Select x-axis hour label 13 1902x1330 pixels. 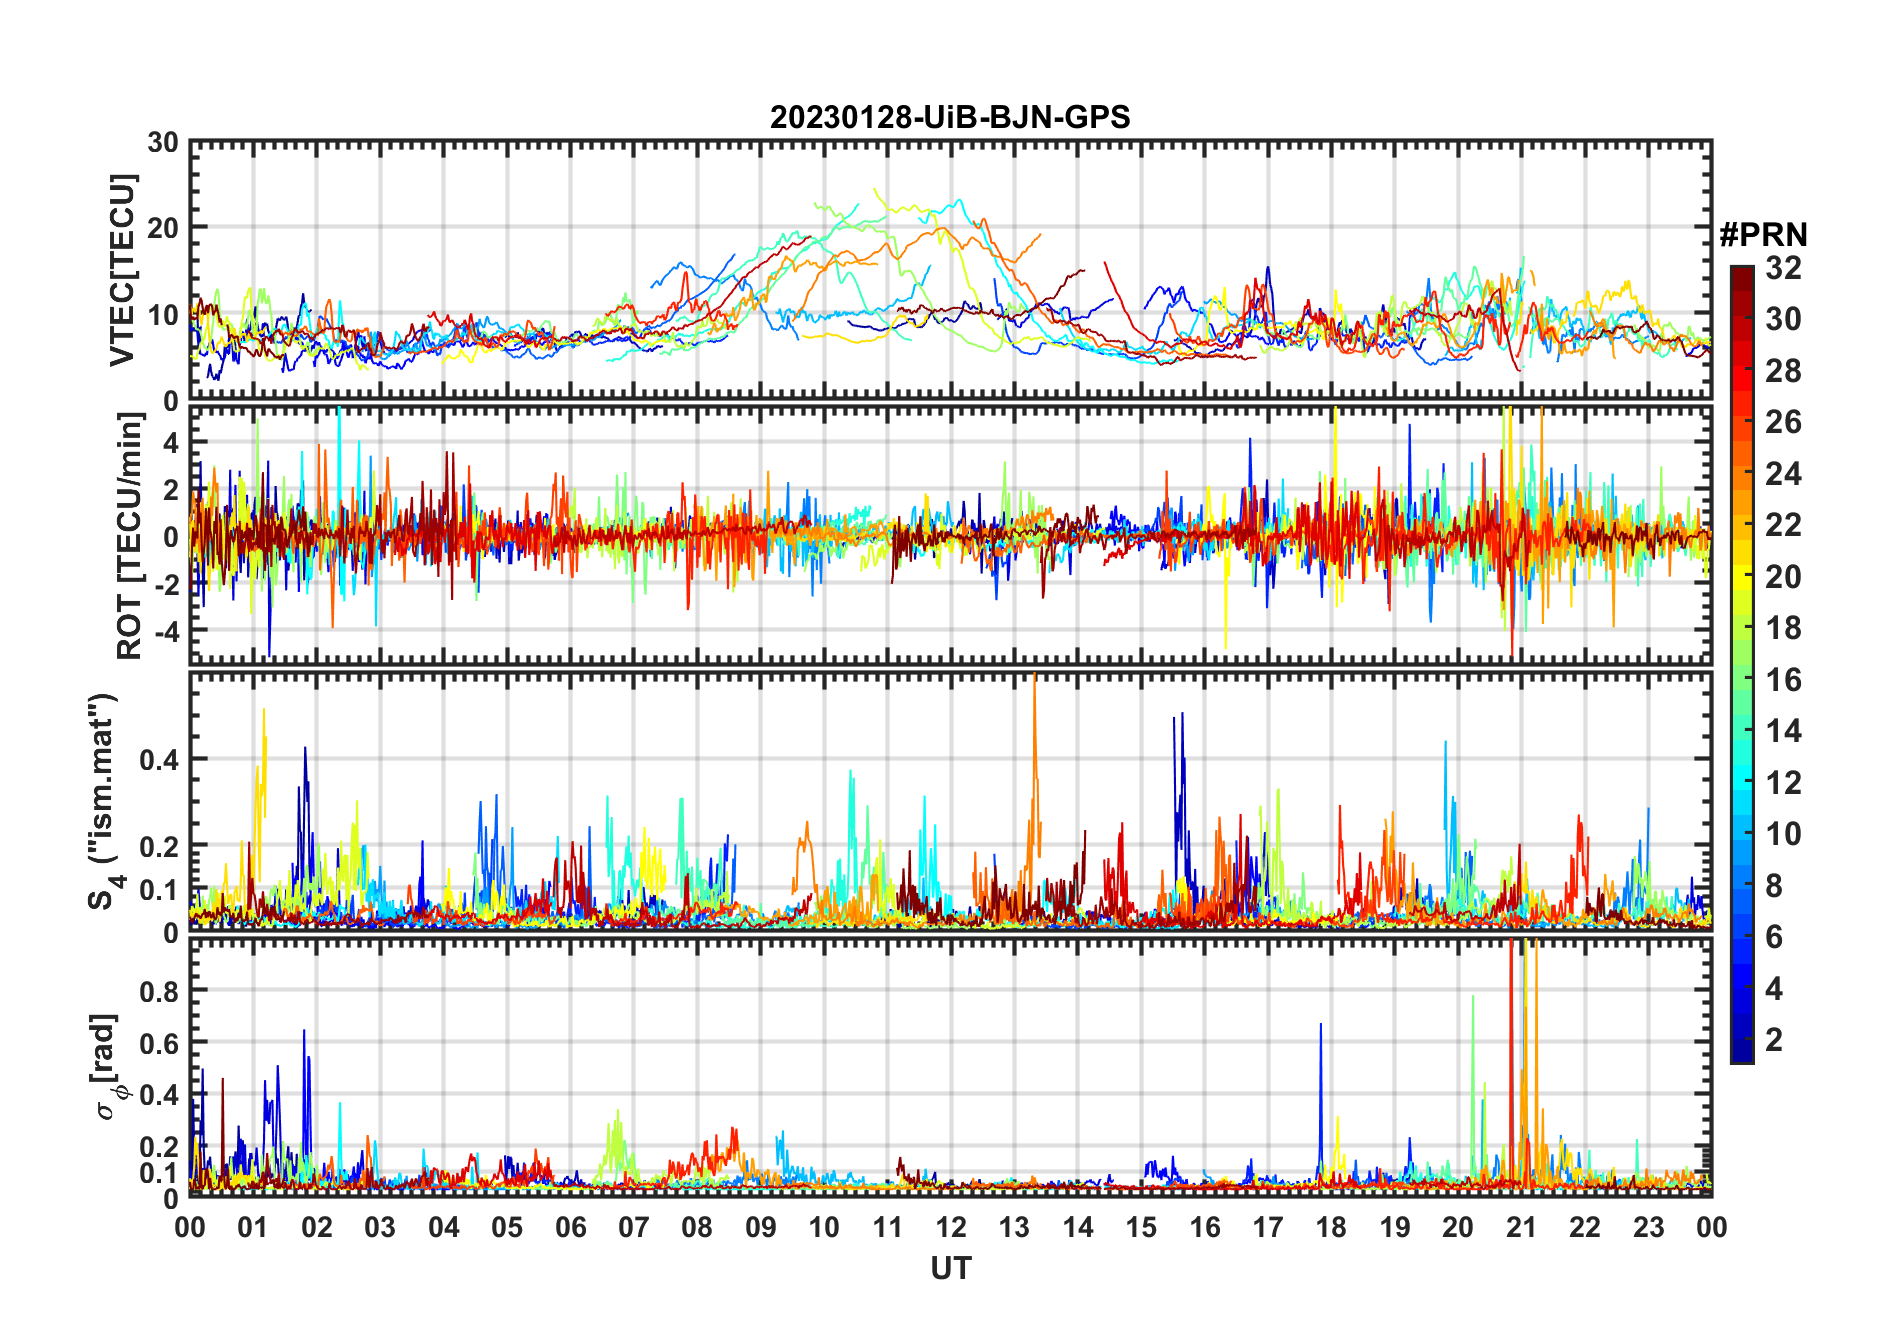pyautogui.click(x=1014, y=1228)
